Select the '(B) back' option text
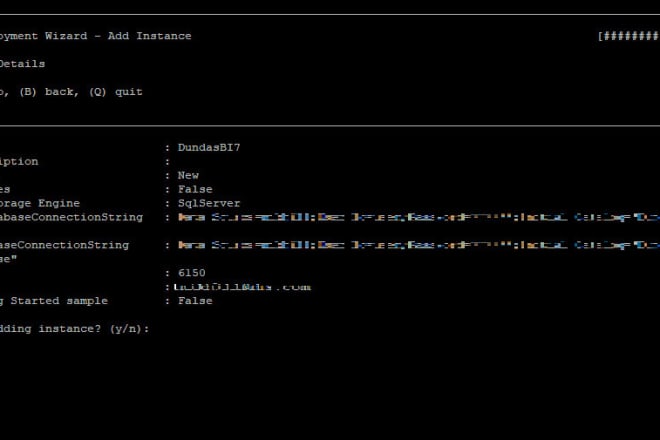Image resolution: width=660 pixels, height=440 pixels. coord(49,92)
